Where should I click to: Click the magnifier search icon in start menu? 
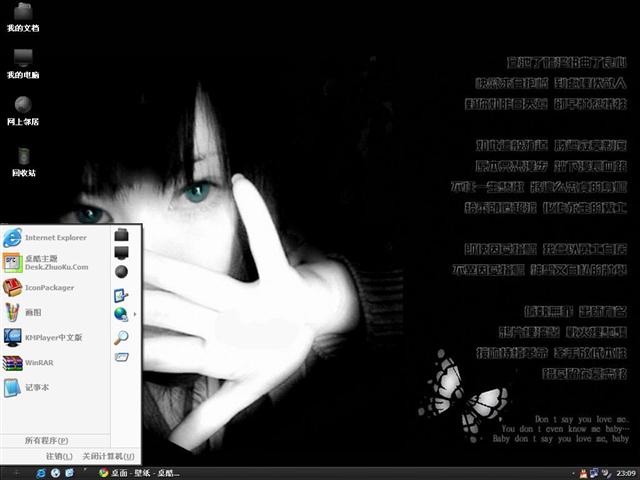coord(121,337)
